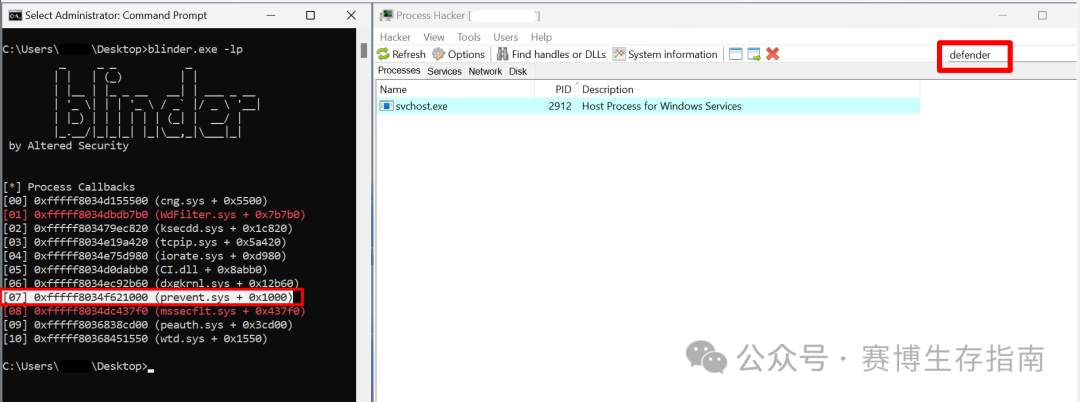Click the mssecflt.sys callback line
The height and width of the screenshot is (402, 1080).
[154, 311]
